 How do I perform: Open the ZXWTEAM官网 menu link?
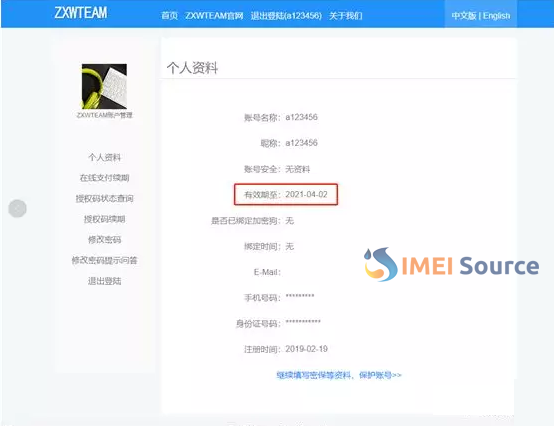[214, 16]
